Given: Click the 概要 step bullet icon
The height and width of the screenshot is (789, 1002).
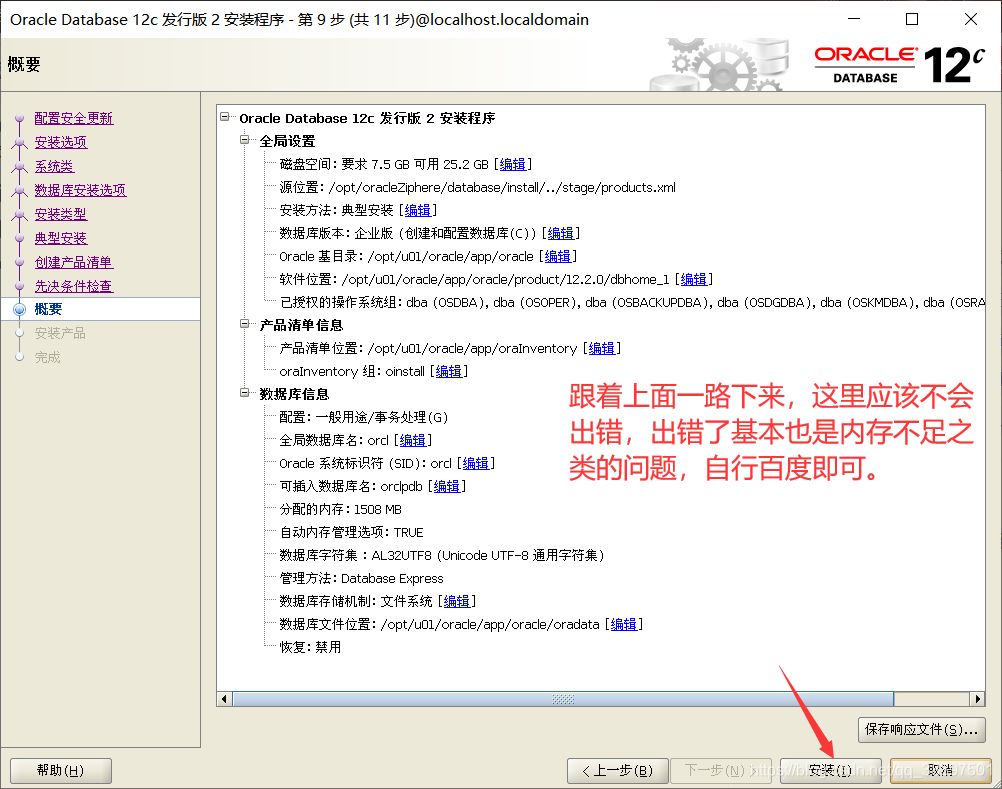Looking at the screenshot, I should pyautogui.click(x=20, y=310).
